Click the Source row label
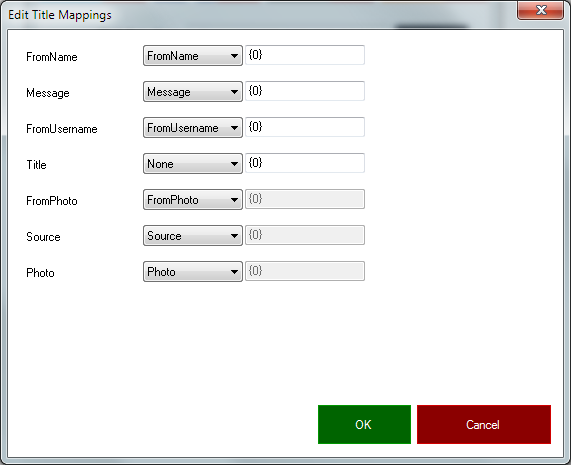Image resolution: width=571 pixels, height=465 pixels. tap(43, 237)
